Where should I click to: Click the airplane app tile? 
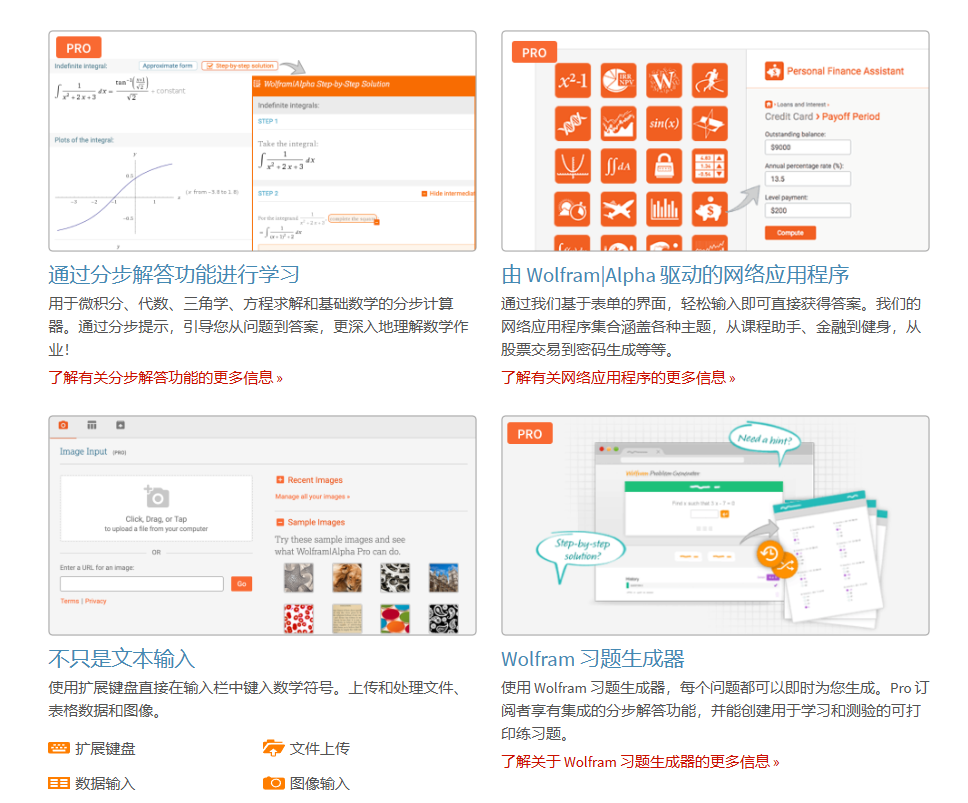click(x=618, y=209)
